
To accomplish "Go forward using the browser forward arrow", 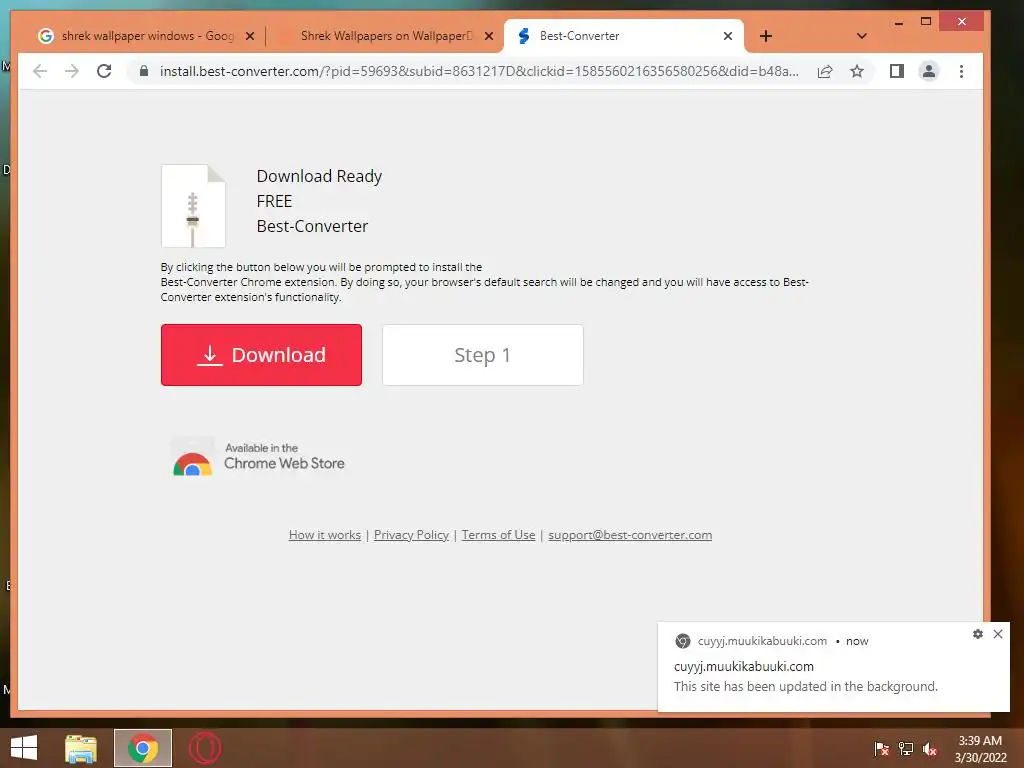I will tap(72, 71).
